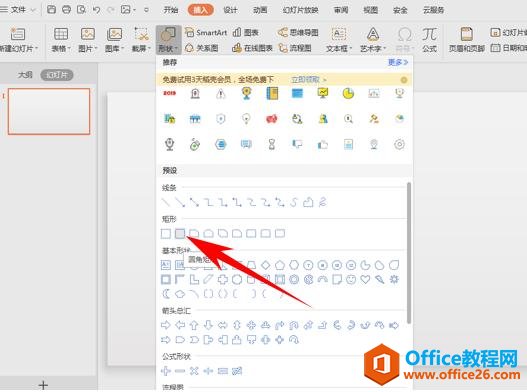This screenshot has height=392, width=527.
Task: Switch to the 视图 tab
Action: (x=370, y=10)
